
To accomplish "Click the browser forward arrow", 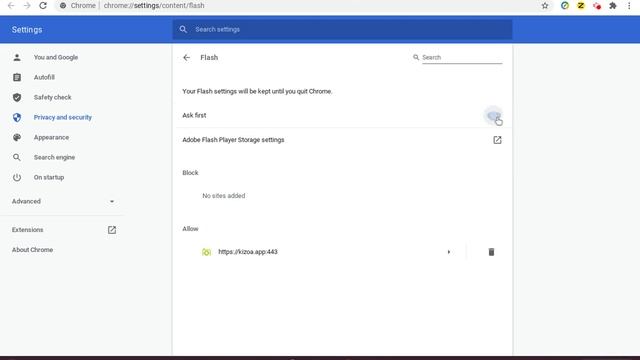I will tap(27, 6).
